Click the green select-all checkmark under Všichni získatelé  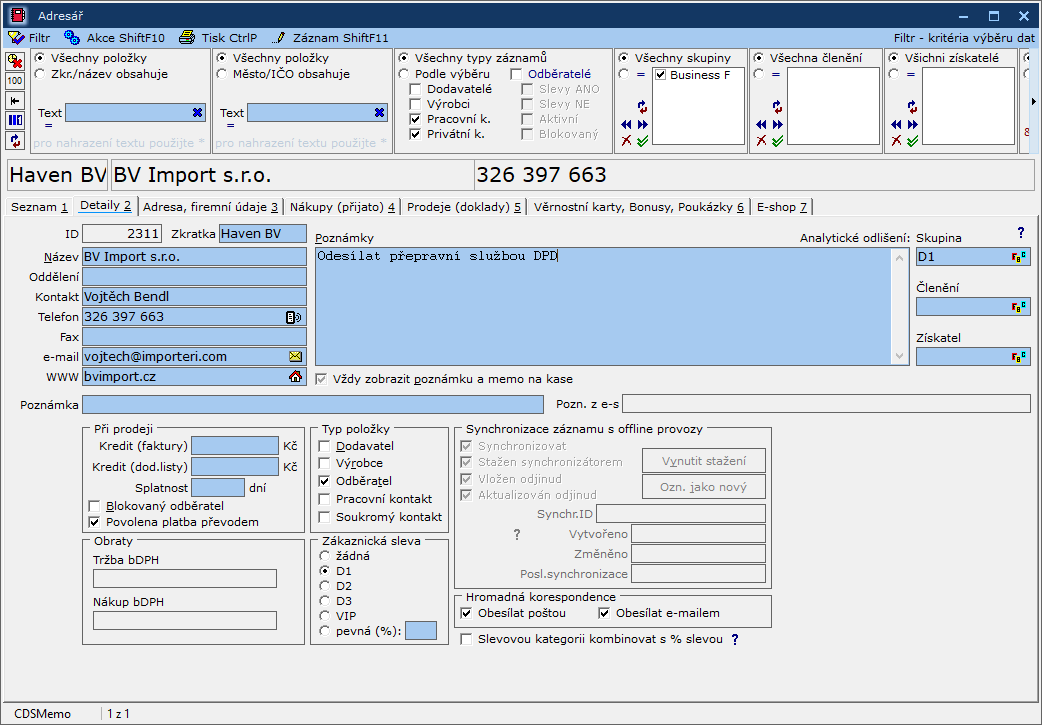913,141
